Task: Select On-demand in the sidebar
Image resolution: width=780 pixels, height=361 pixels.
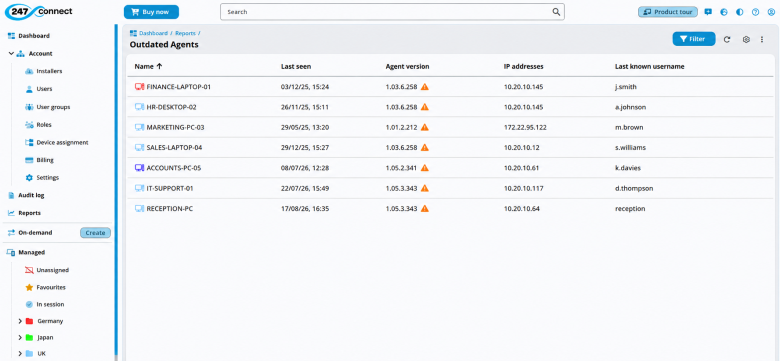Action: (x=30, y=233)
